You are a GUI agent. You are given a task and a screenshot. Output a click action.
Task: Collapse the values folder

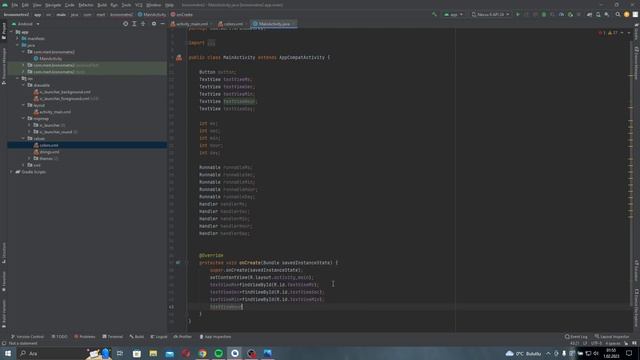tap(23, 138)
